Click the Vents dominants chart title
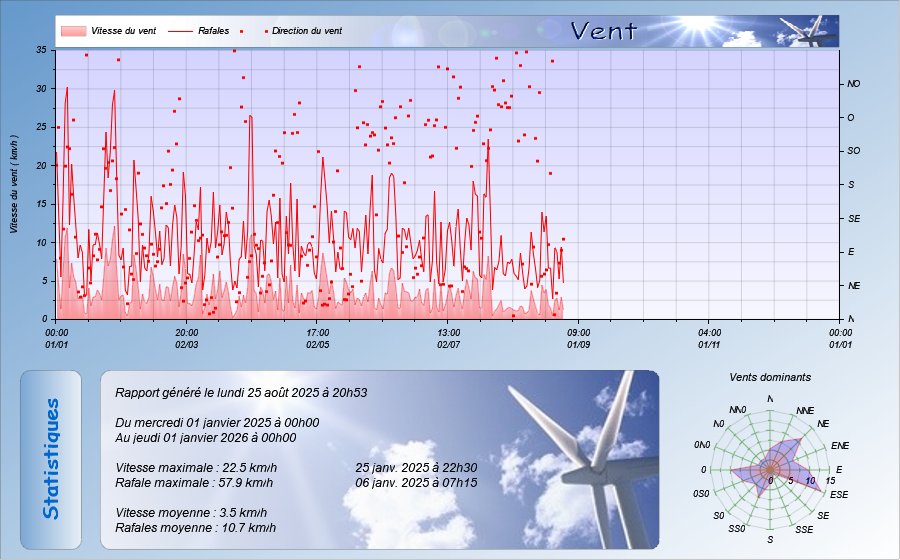This screenshot has height=560, width=900. click(x=770, y=378)
